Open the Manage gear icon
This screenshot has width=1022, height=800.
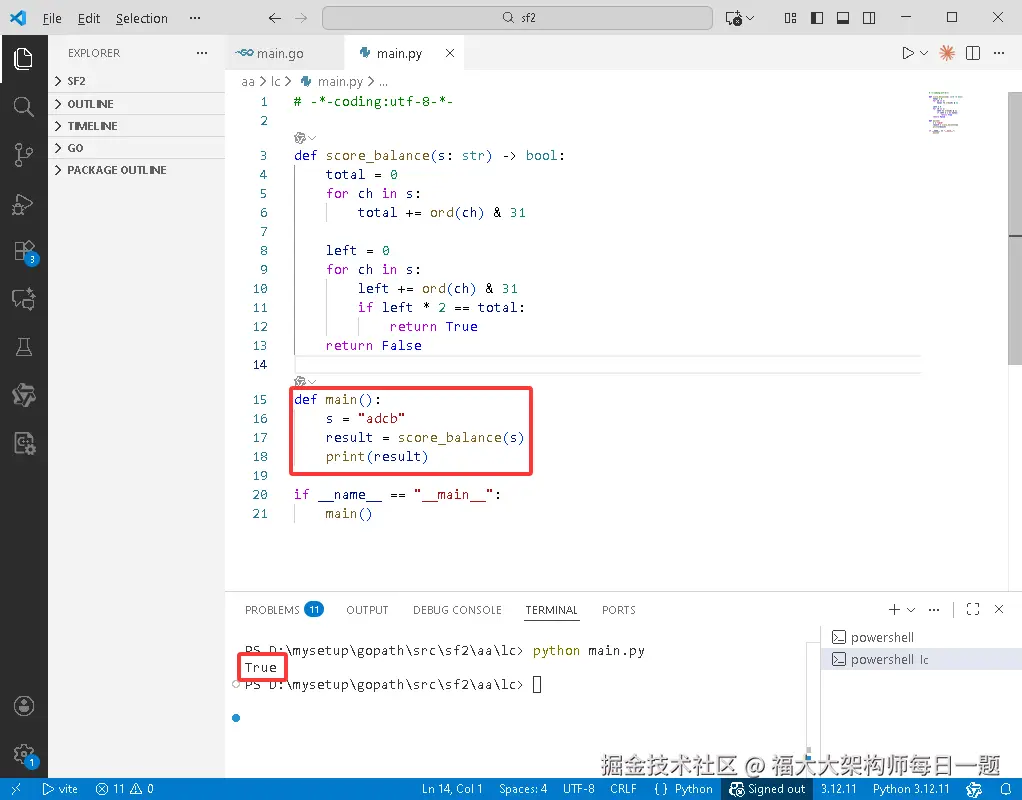[x=25, y=755]
